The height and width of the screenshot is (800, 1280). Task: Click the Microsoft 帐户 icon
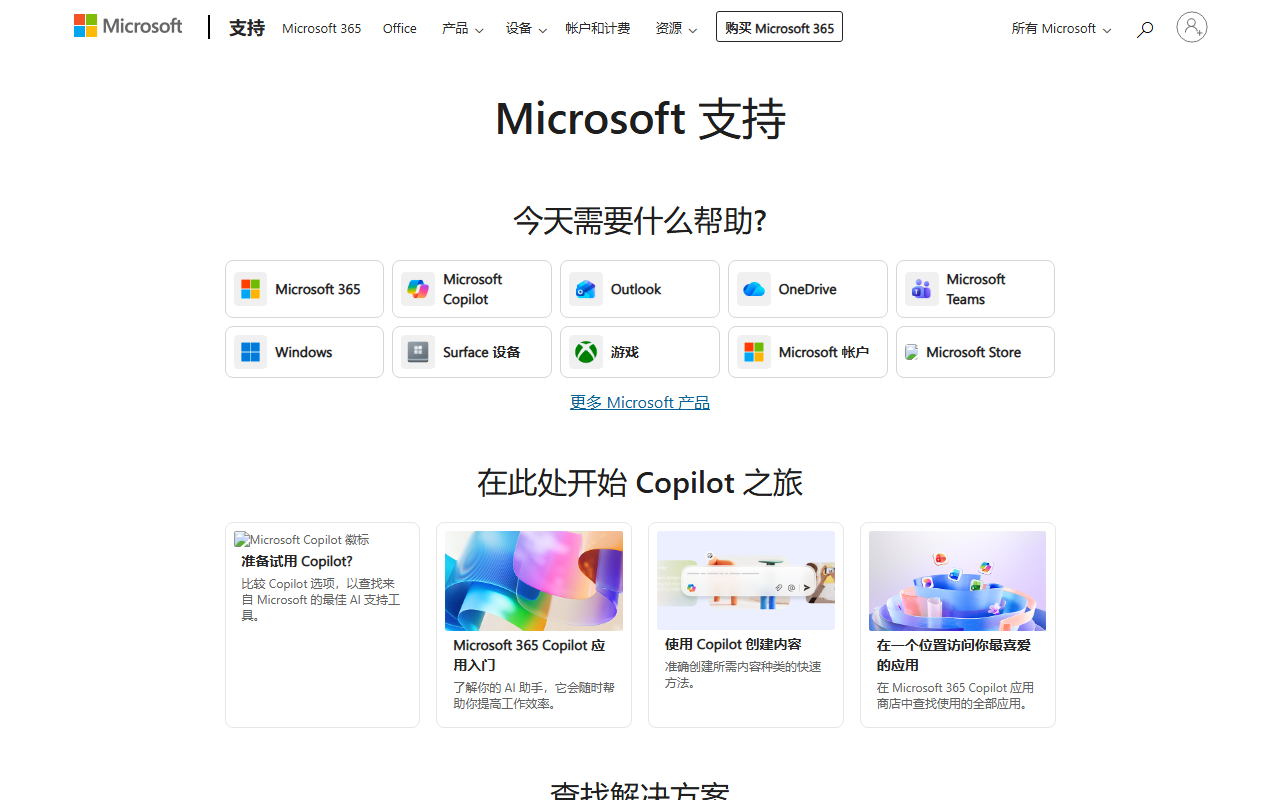tap(754, 352)
